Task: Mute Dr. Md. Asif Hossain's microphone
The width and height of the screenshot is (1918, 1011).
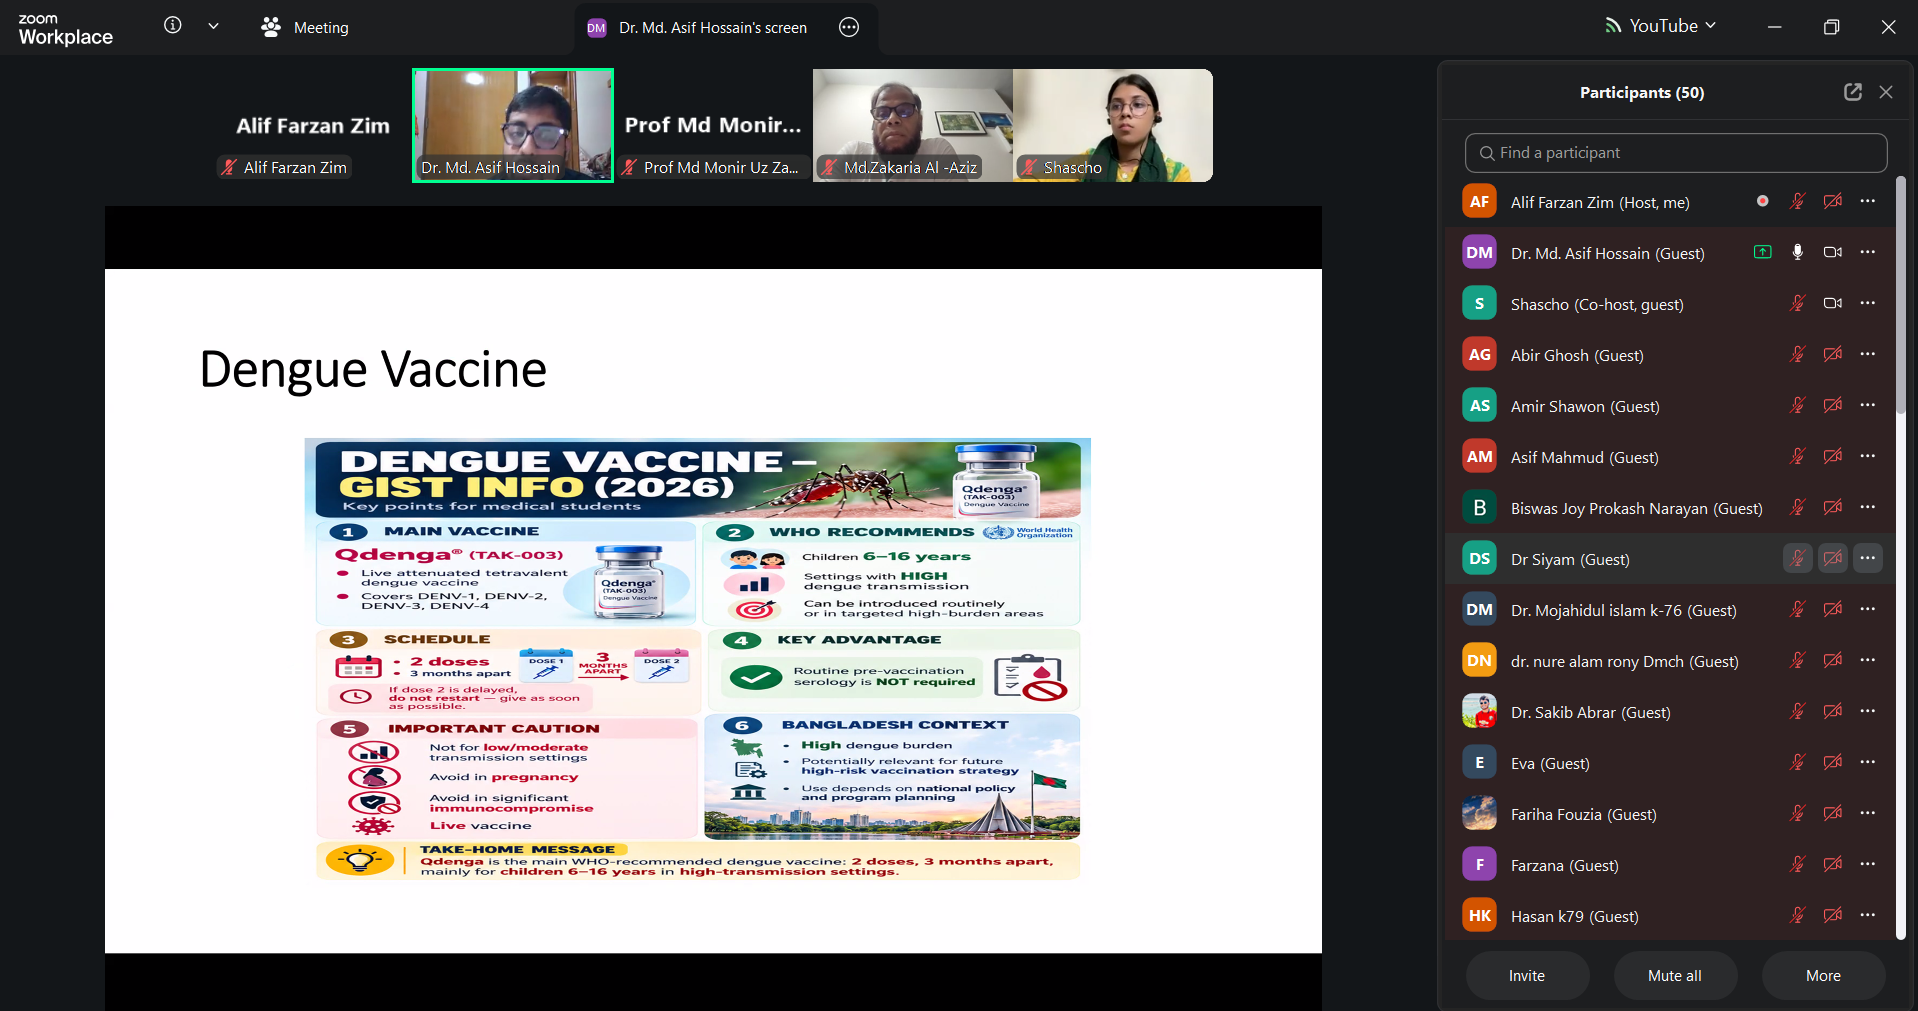Action: tap(1797, 252)
